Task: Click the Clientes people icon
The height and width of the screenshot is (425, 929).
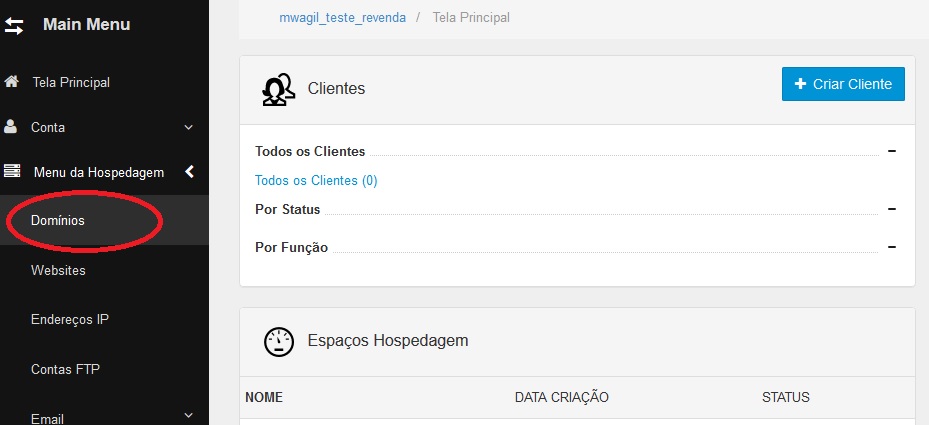Action: point(278,90)
